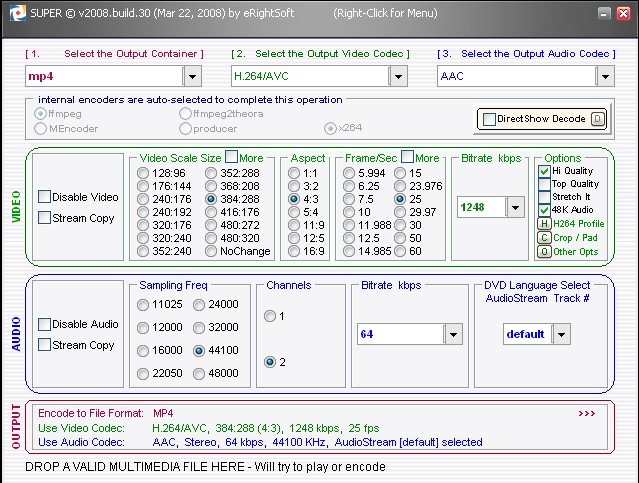Viewport: 639px width, 483px height.
Task: Expand the video Bitrate kbps dropdown
Action: click(x=515, y=207)
